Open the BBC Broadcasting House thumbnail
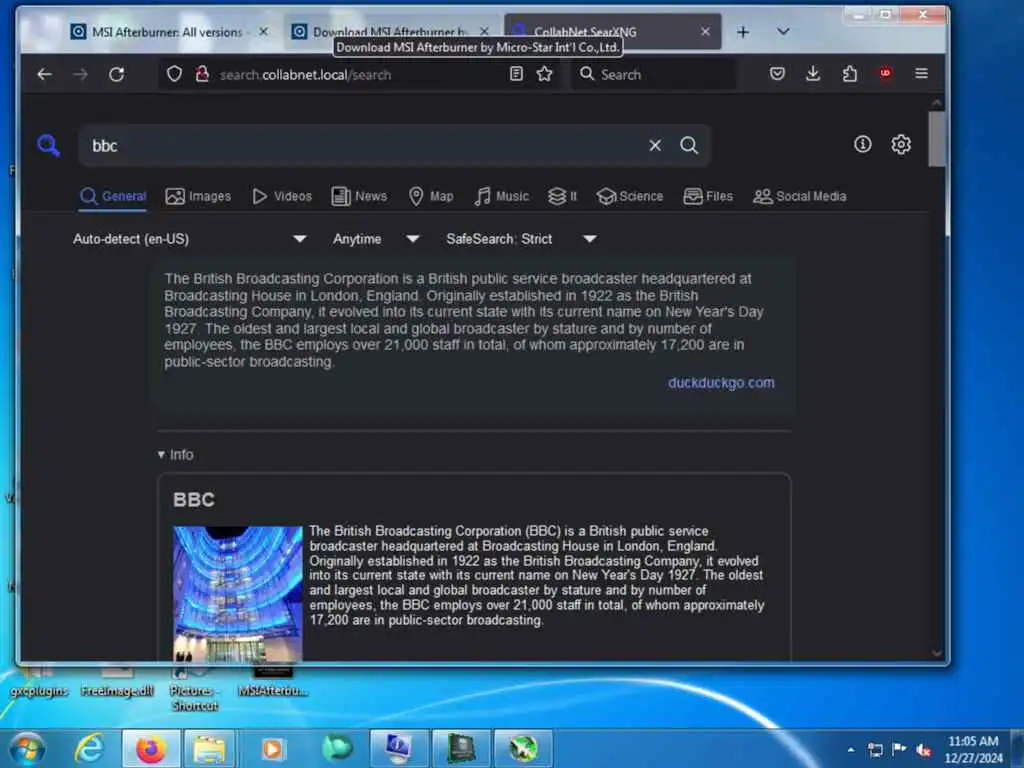 click(238, 594)
